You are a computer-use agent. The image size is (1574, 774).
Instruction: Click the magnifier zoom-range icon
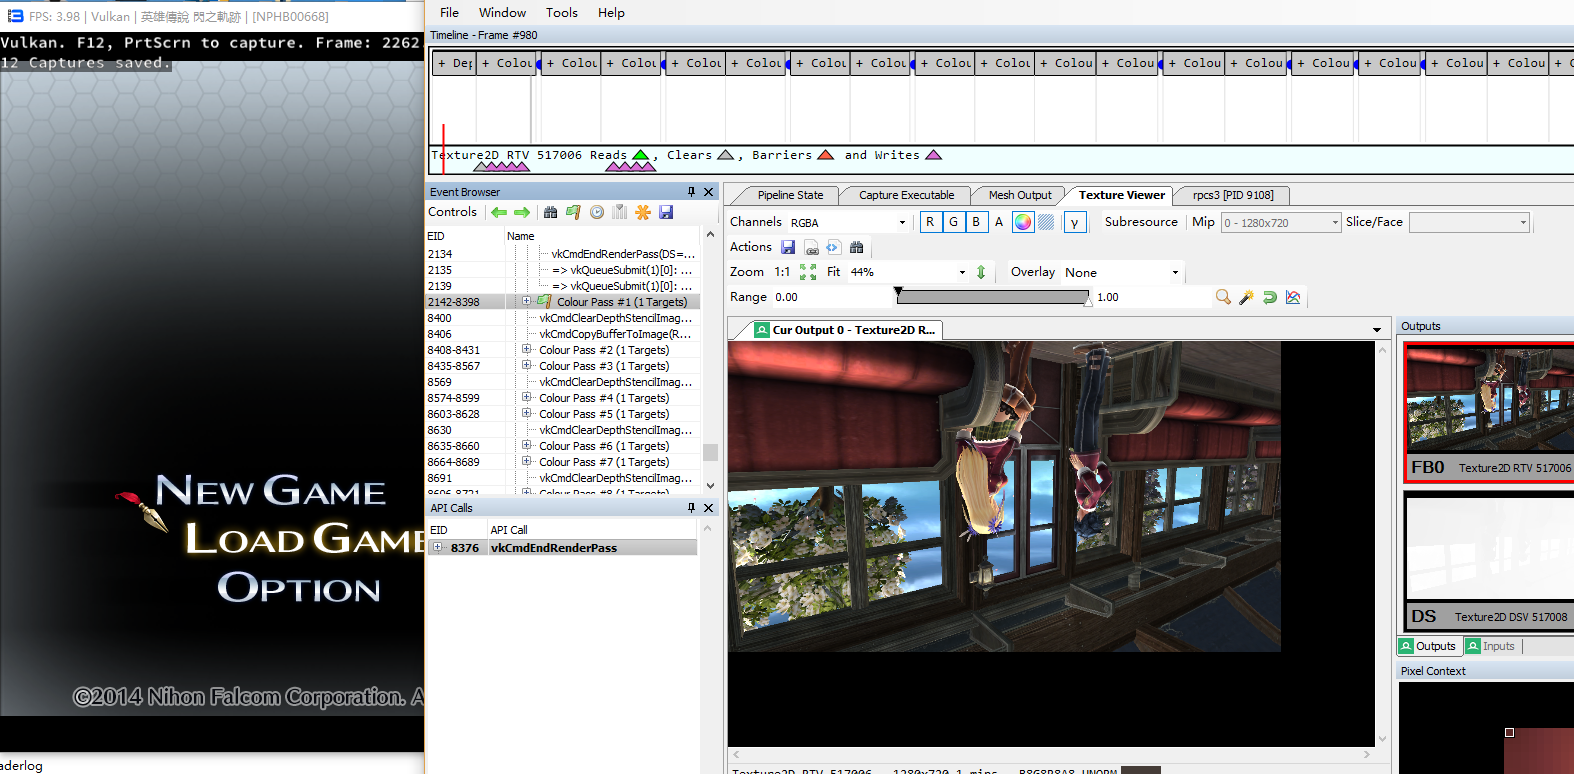pyautogui.click(x=1223, y=297)
